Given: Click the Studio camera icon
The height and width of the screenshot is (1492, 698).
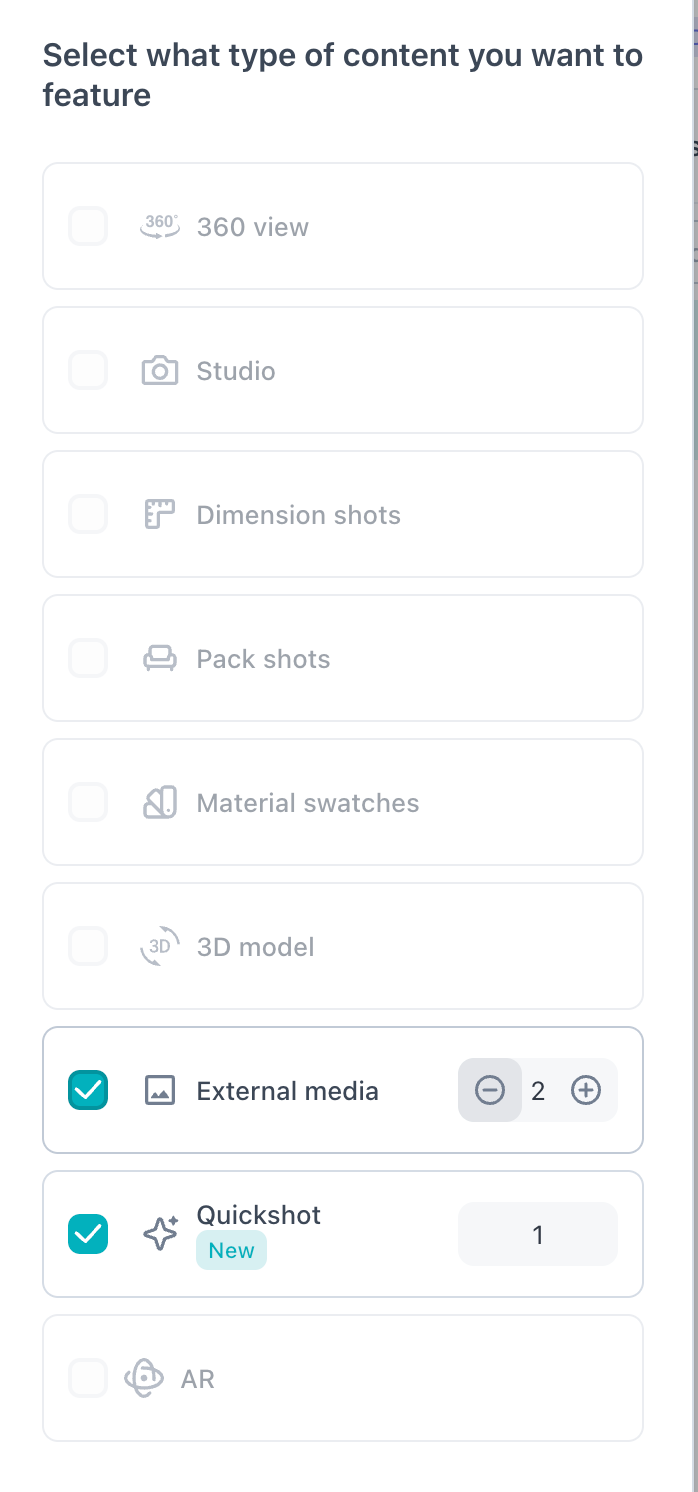Looking at the screenshot, I should click(x=160, y=371).
